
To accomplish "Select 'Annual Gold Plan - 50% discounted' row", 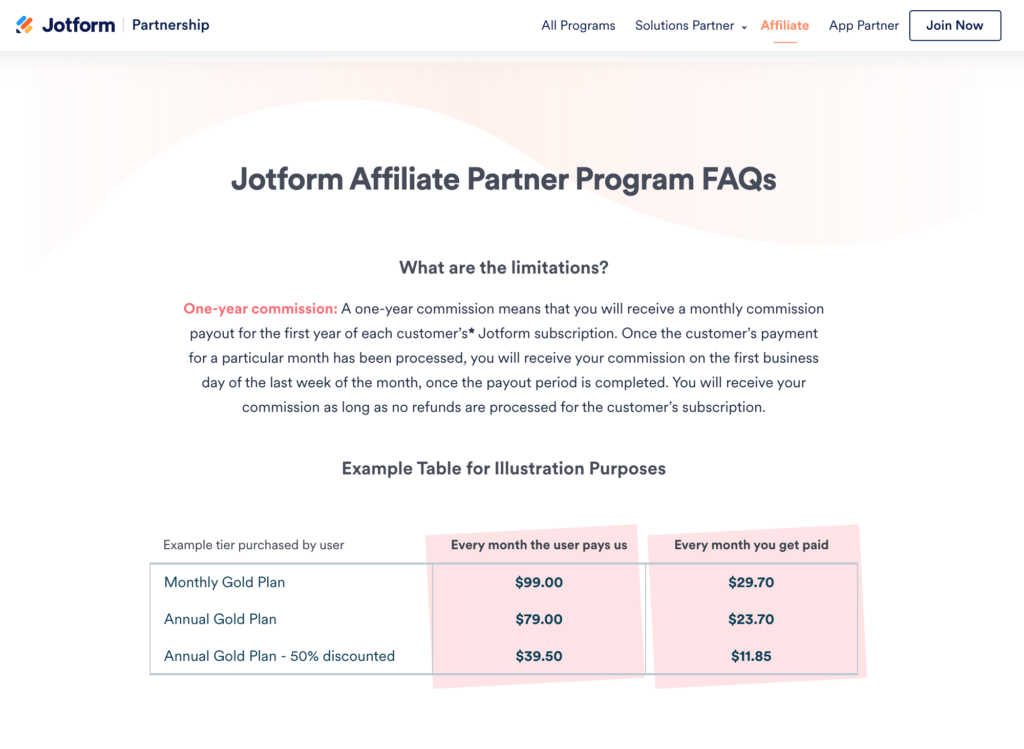I will tap(279, 656).
